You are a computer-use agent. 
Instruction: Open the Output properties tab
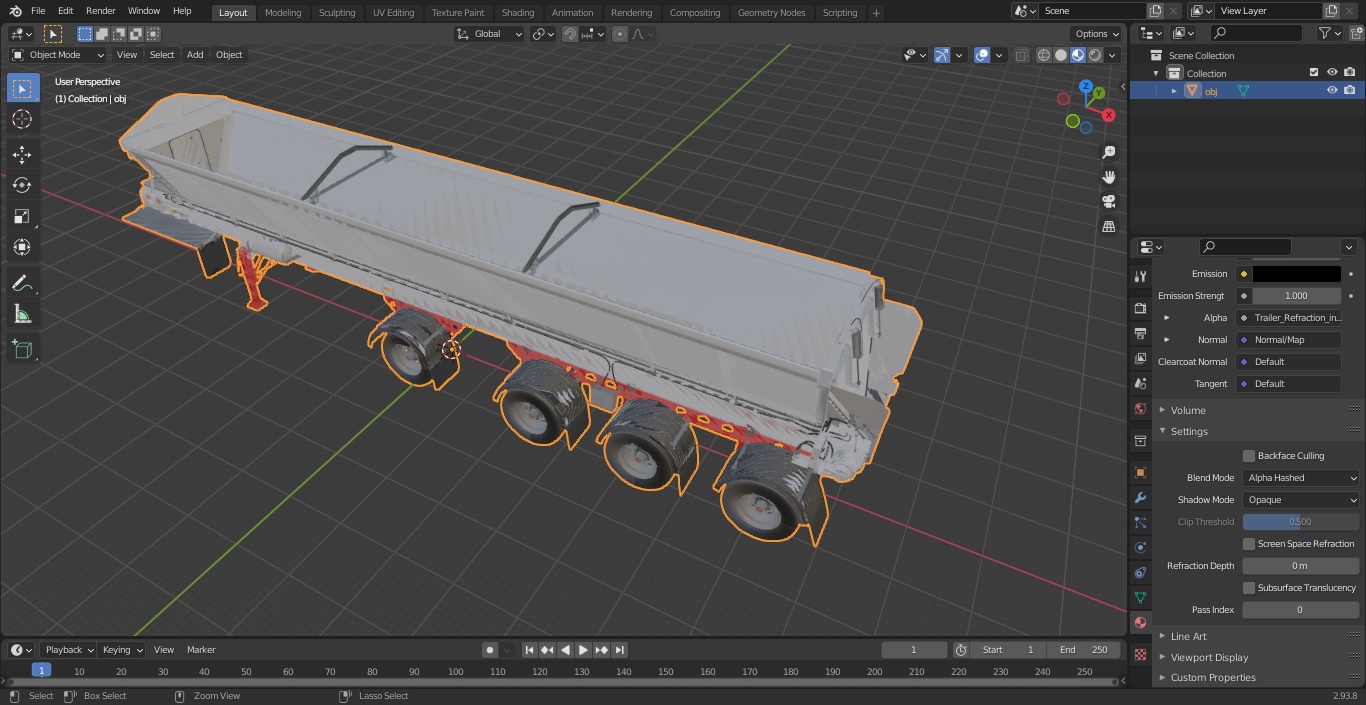pyautogui.click(x=1140, y=333)
